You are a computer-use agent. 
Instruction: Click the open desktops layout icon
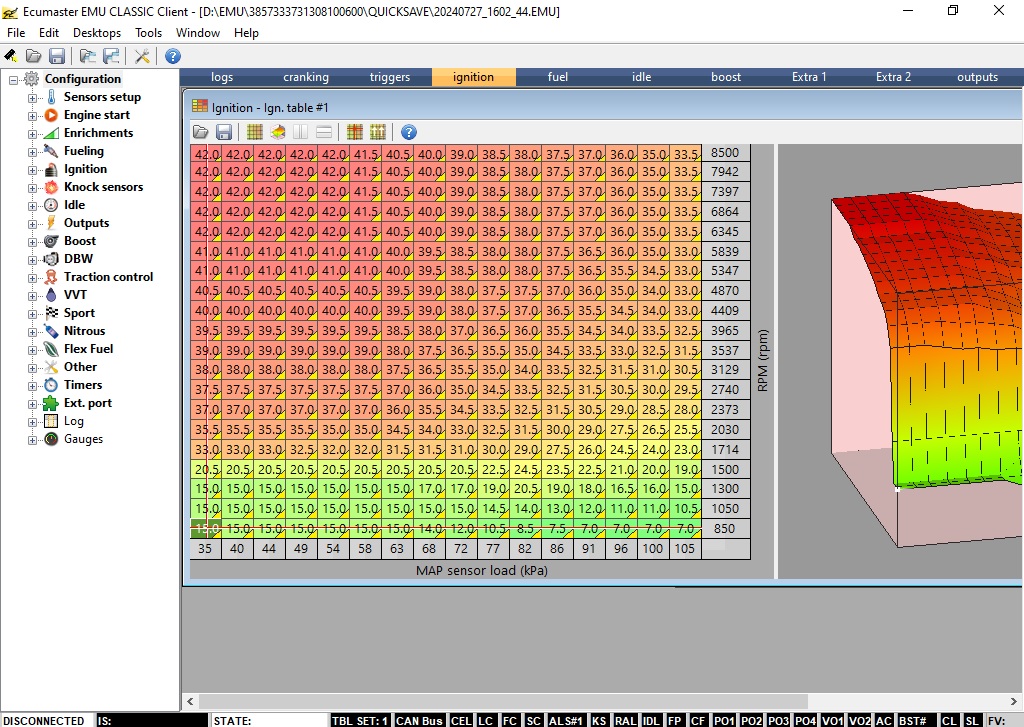88,56
